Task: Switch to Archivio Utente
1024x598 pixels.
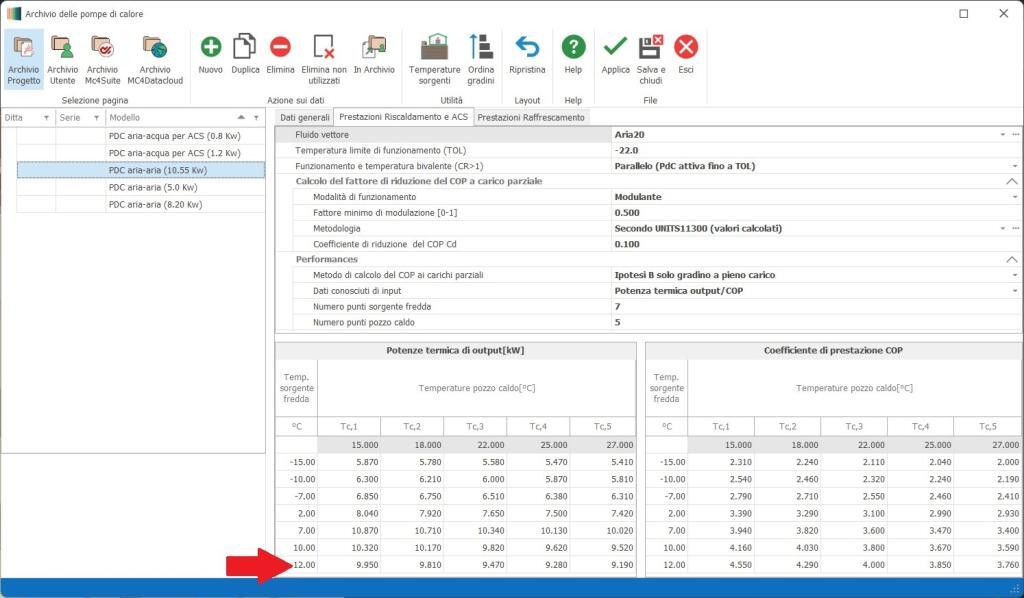Action: 63,60
